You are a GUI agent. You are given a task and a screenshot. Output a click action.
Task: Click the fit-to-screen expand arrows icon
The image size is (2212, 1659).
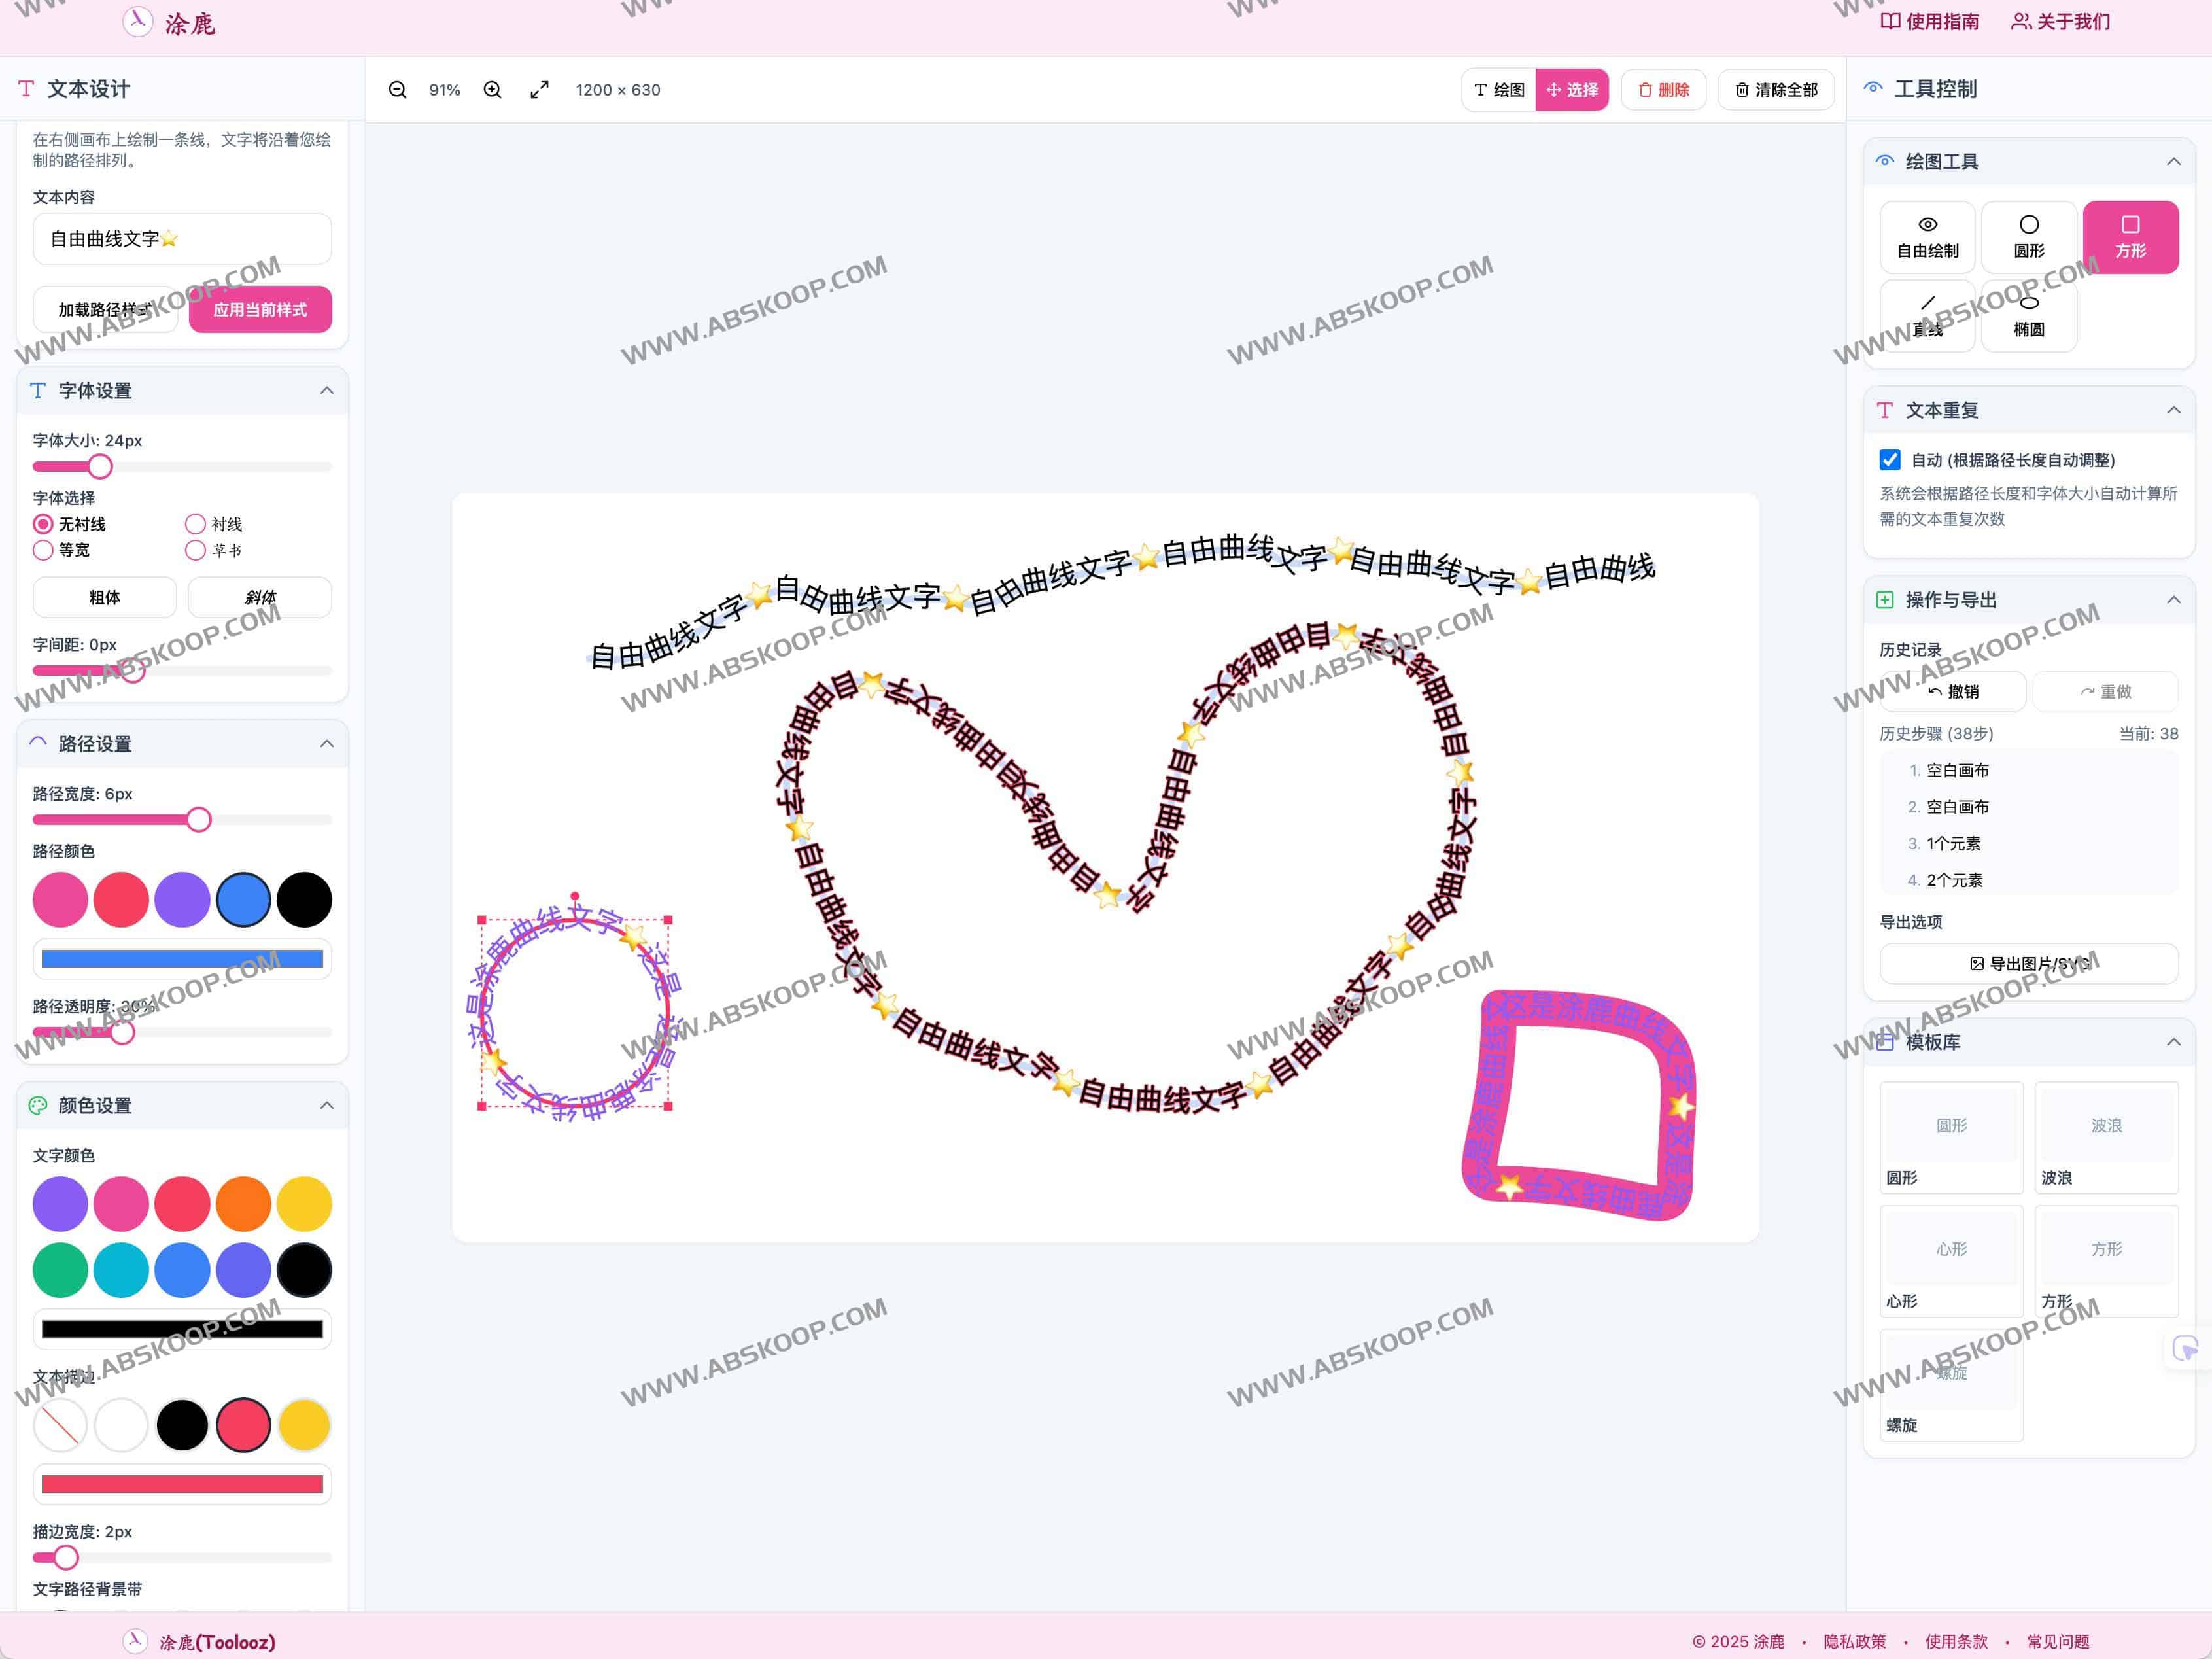539,90
